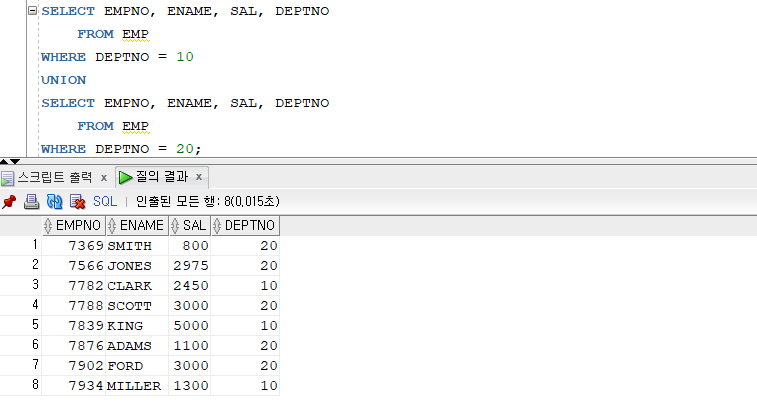Image resolution: width=757 pixels, height=404 pixels.
Task: Select cell SMITH in ENAME column
Action: tap(137, 246)
